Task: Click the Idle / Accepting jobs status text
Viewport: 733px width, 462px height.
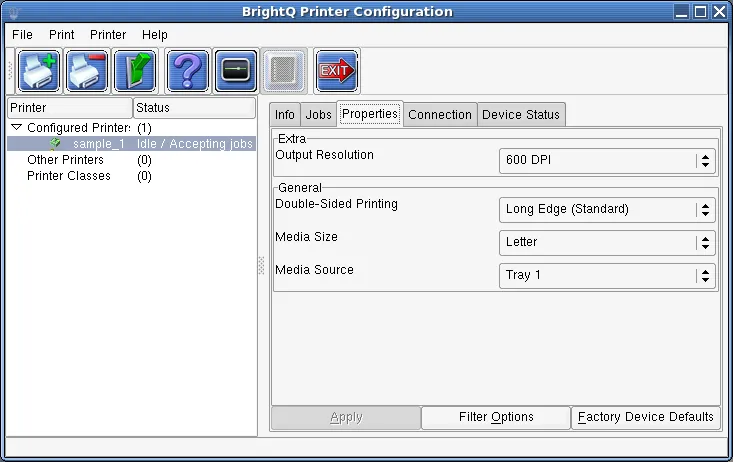Action: (x=194, y=144)
